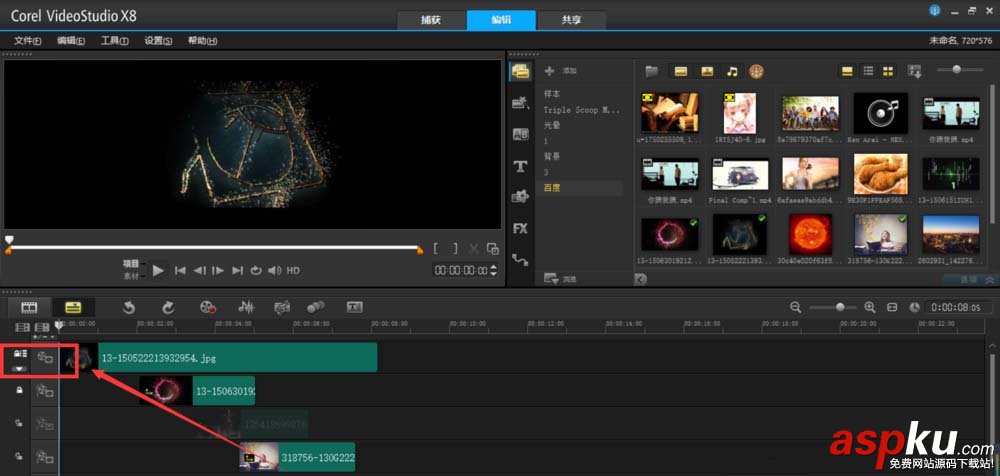The width and height of the screenshot is (1000, 476).
Task: Click the Undo arrow in timeline toolbar
Action: (129, 308)
